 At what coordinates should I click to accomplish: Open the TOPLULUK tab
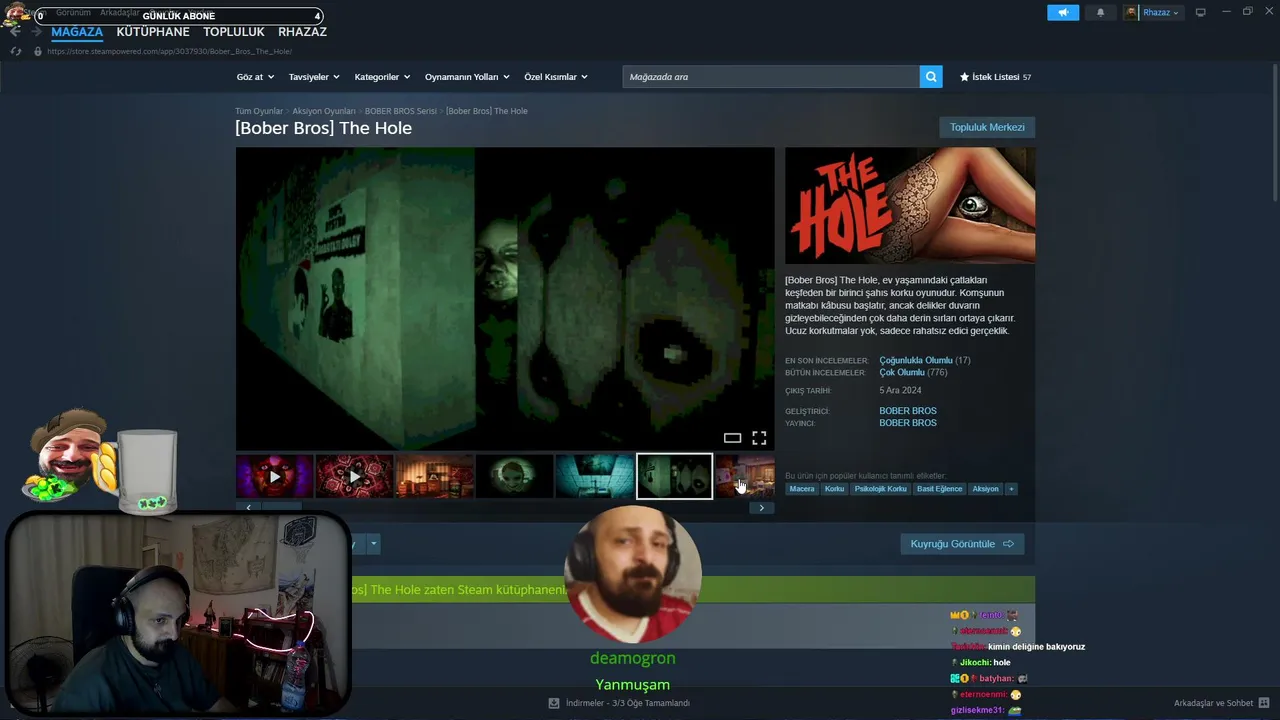234,32
